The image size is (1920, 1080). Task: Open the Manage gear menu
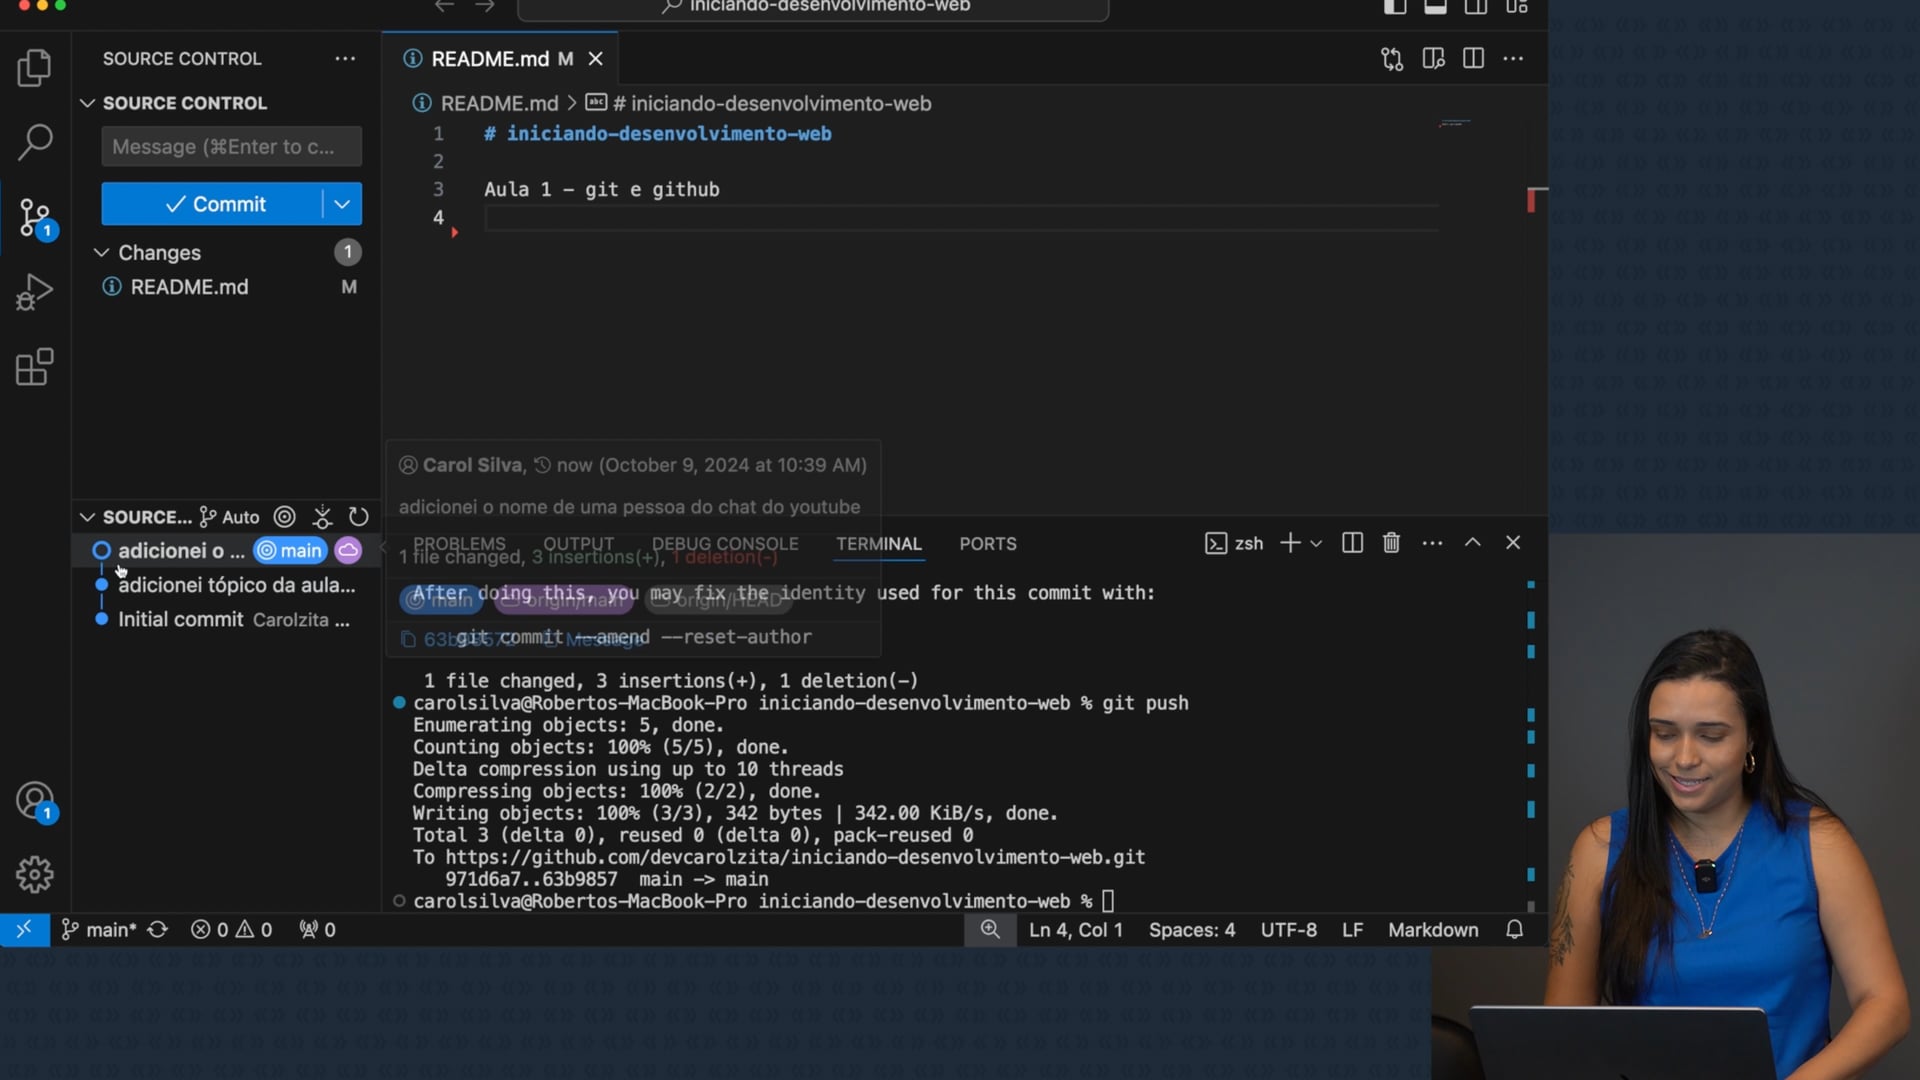pos(34,875)
